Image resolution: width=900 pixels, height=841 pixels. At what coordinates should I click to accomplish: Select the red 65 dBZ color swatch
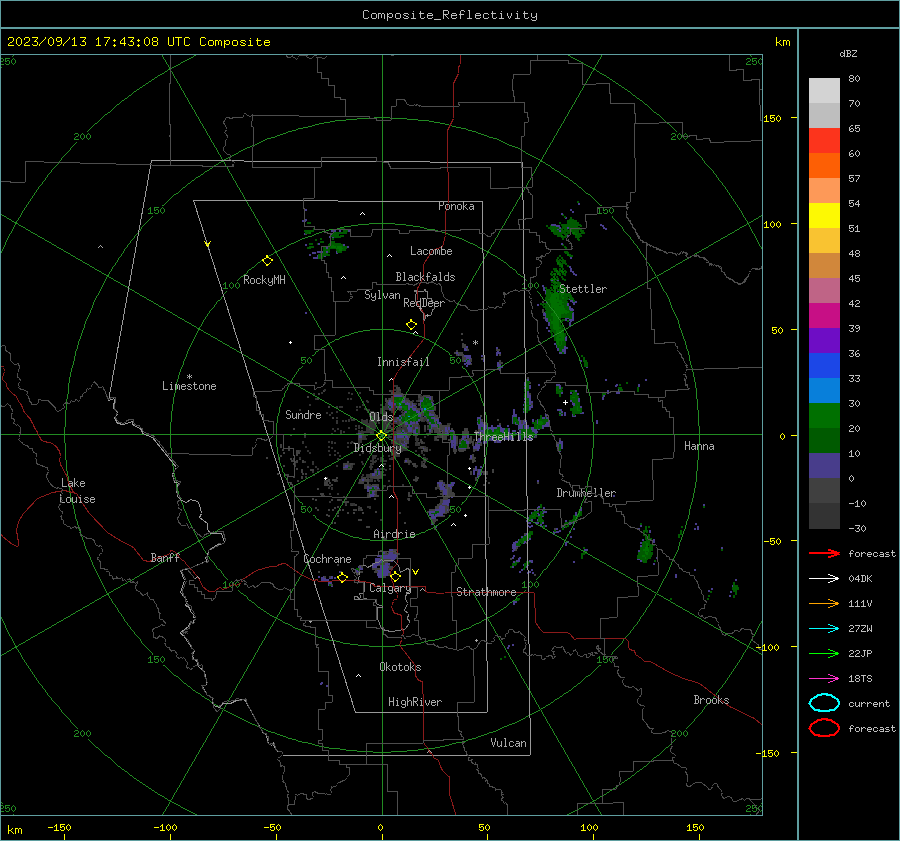pos(824,140)
